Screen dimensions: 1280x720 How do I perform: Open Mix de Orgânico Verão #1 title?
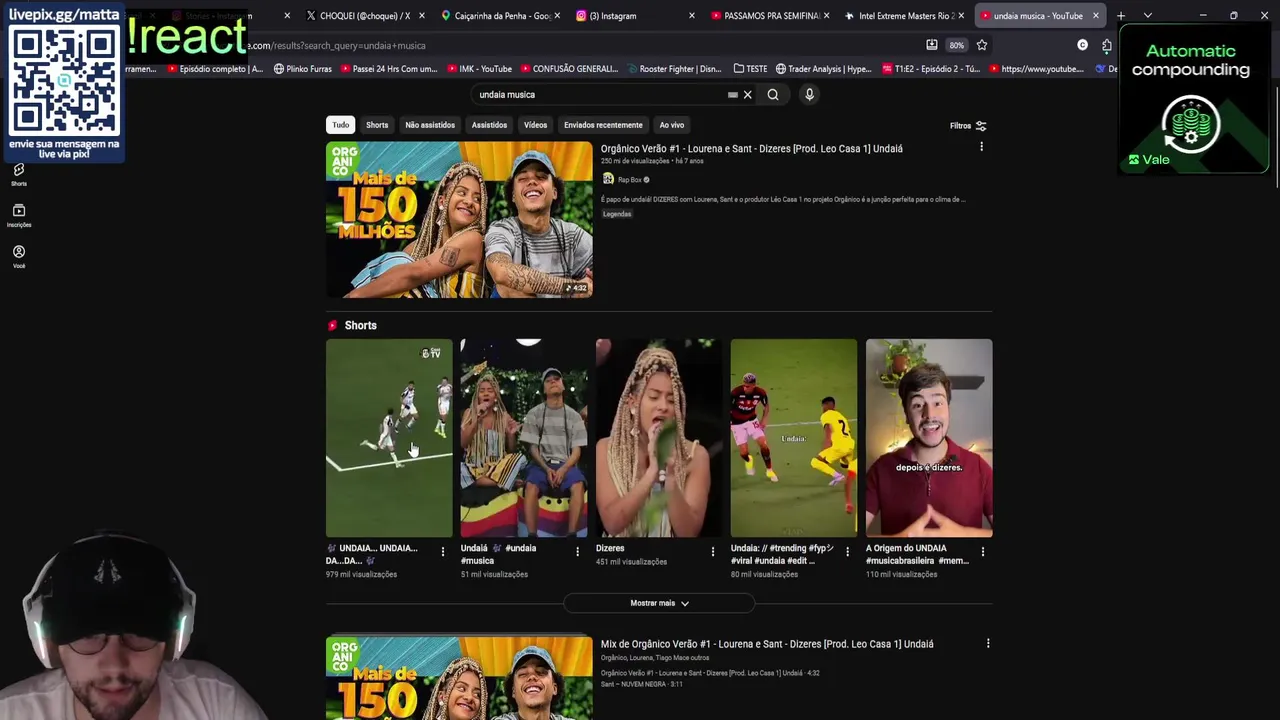pos(767,644)
